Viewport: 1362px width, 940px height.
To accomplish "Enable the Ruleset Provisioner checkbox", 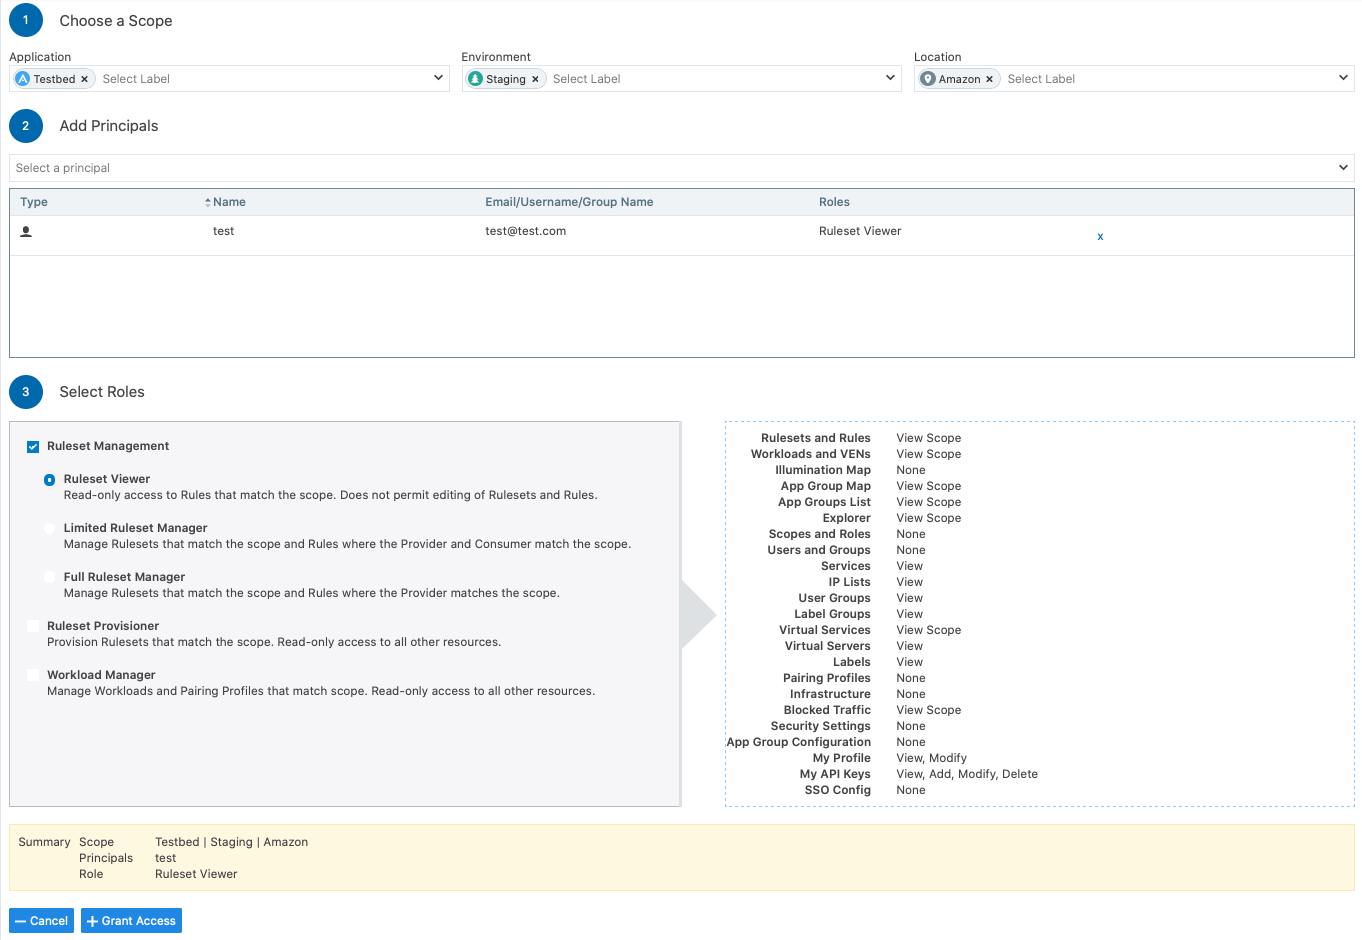I will pos(33,626).
